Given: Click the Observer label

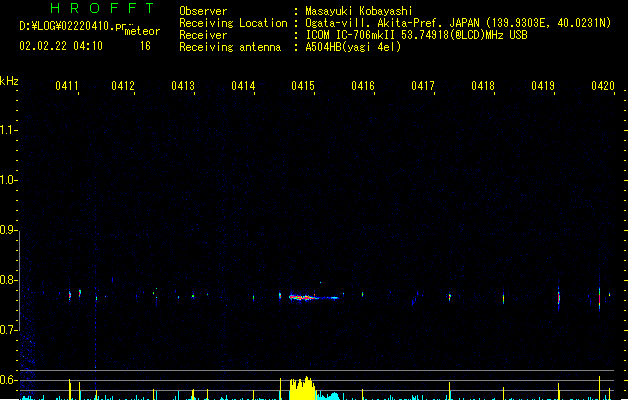Looking at the screenshot, I should tap(203, 11).
